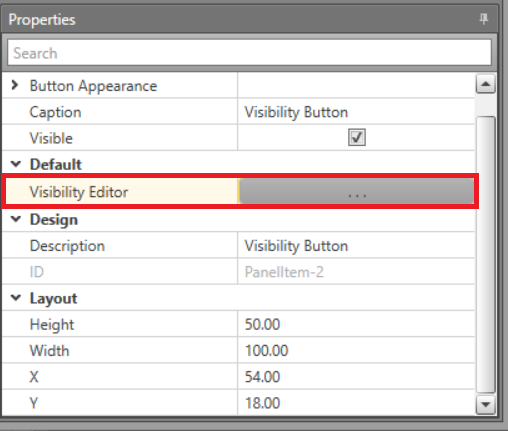The height and width of the screenshot is (431, 508).
Task: Click the scroll down arrow
Action: point(485,405)
